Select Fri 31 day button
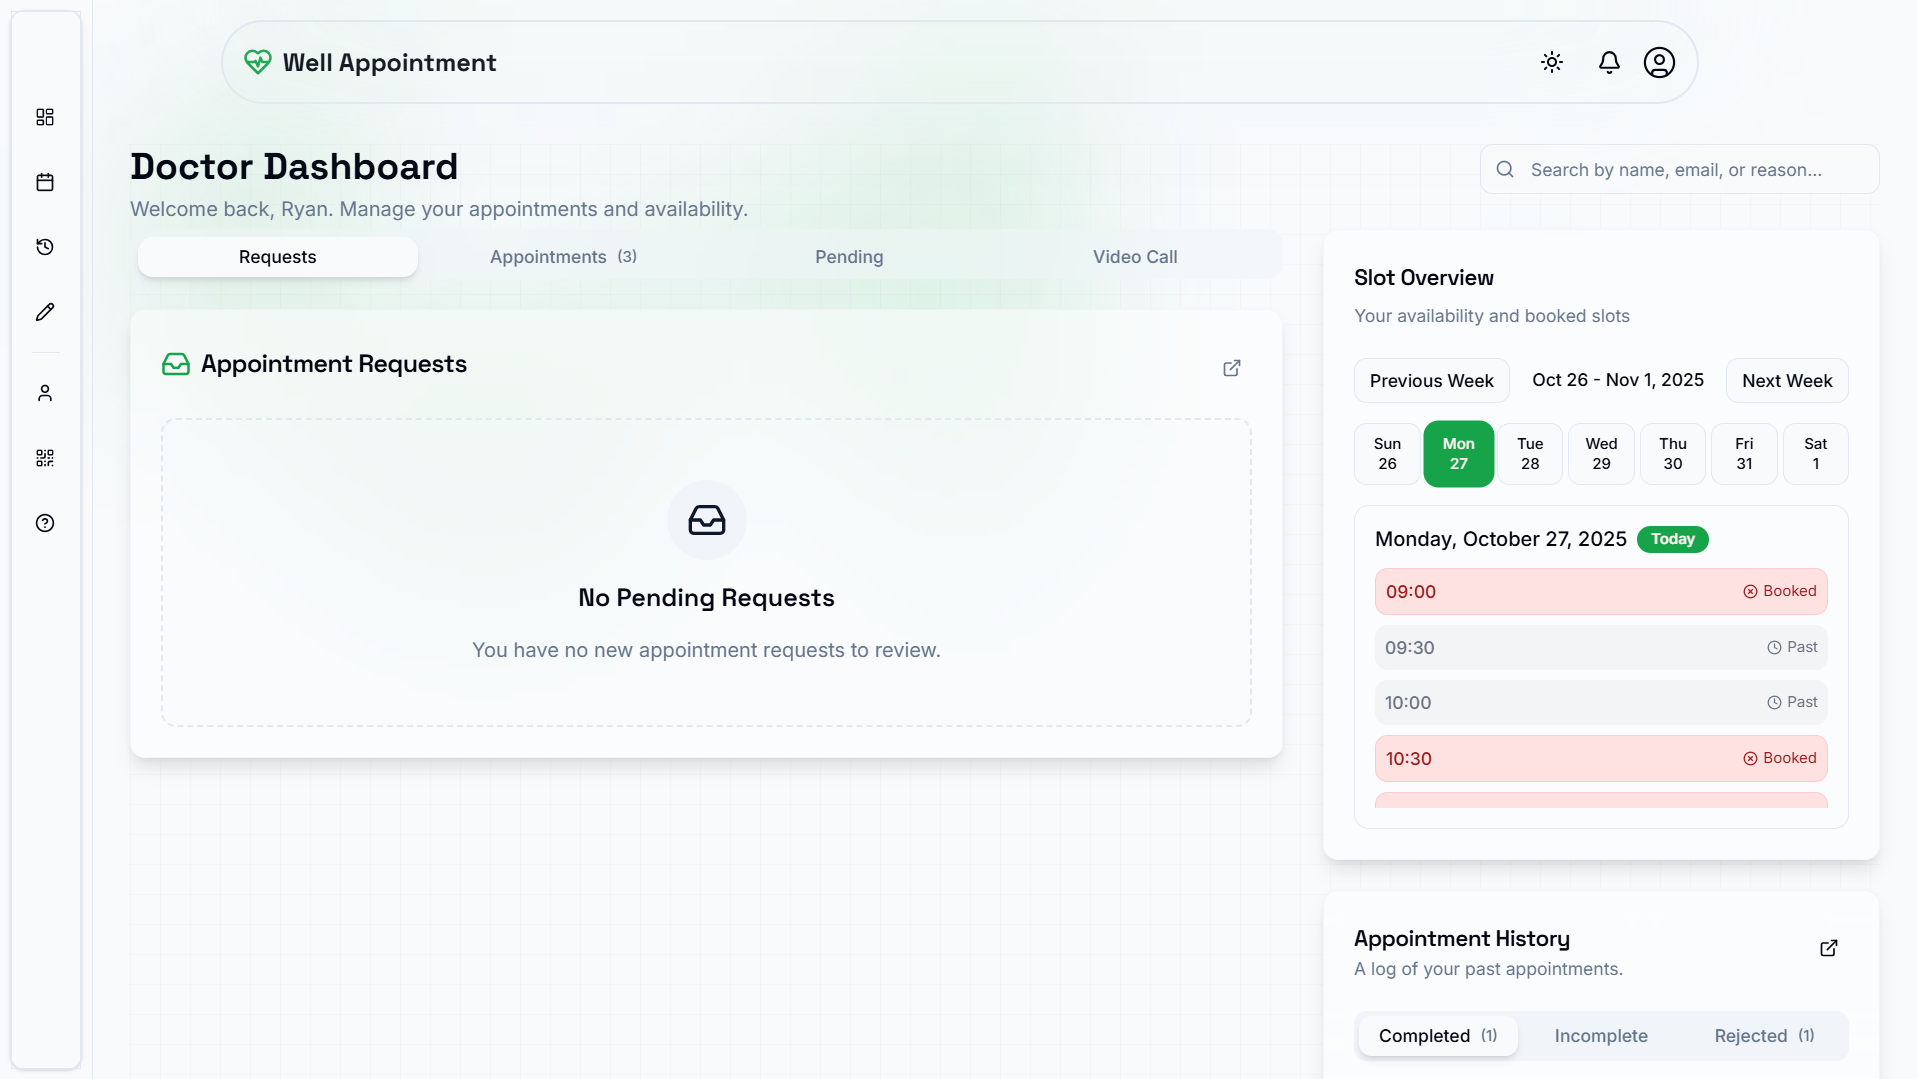The width and height of the screenshot is (1917, 1079). [x=1743, y=454]
